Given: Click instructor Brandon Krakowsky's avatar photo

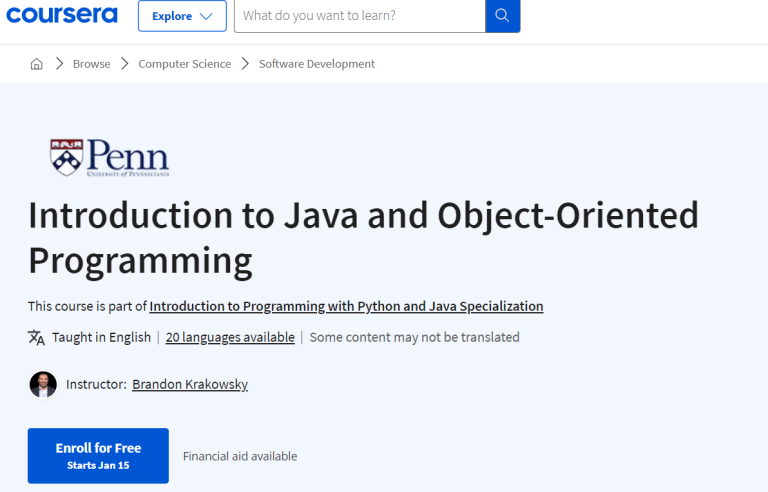Looking at the screenshot, I should pyautogui.click(x=43, y=385).
